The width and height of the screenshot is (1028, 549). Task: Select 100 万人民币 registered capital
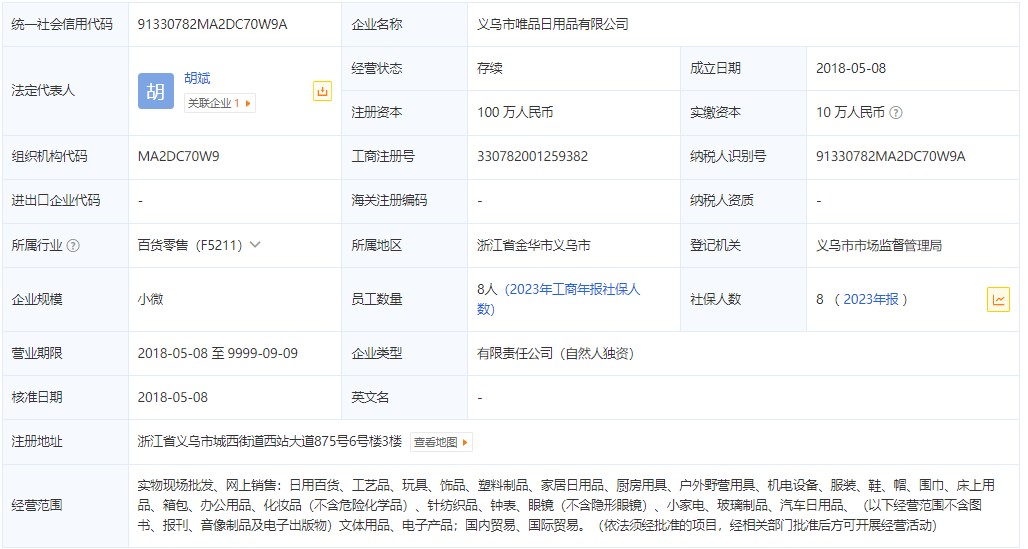coord(515,112)
